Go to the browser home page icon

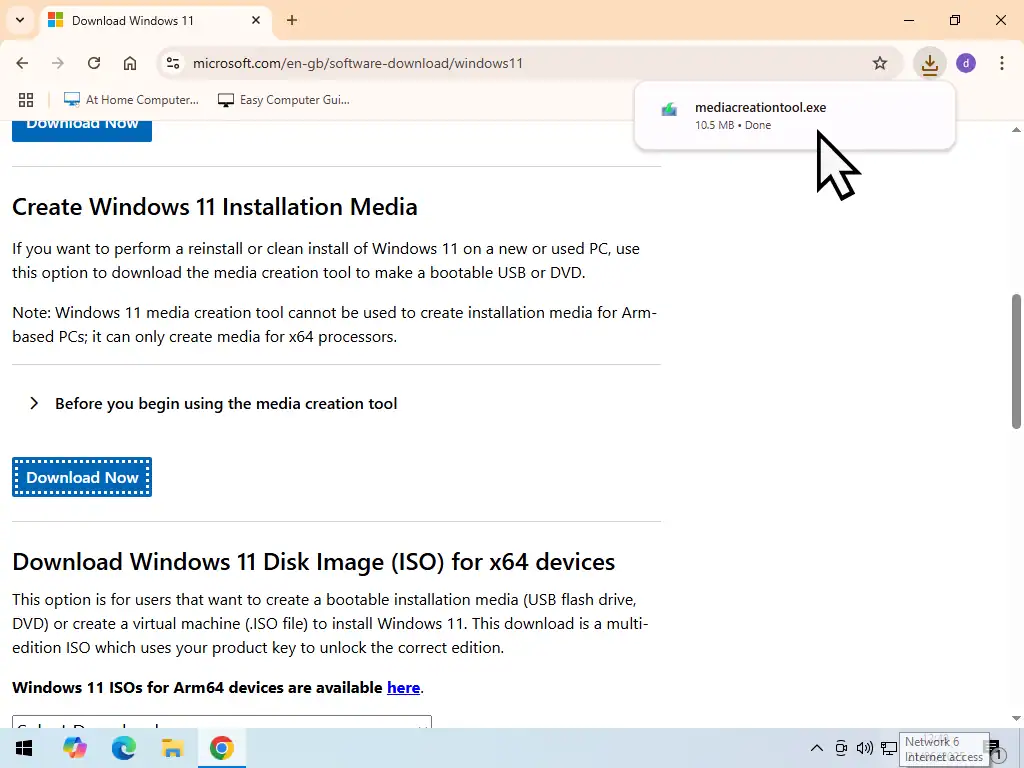130,63
